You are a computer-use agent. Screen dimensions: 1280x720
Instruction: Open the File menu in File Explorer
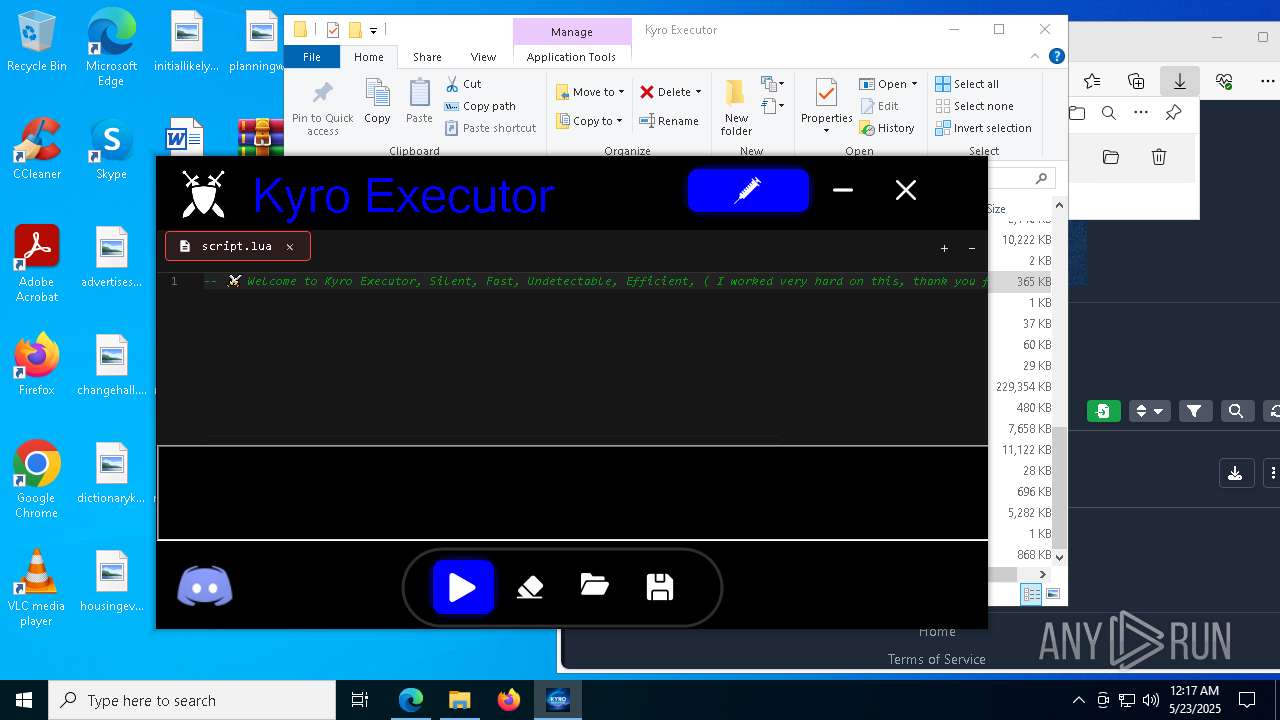(312, 57)
